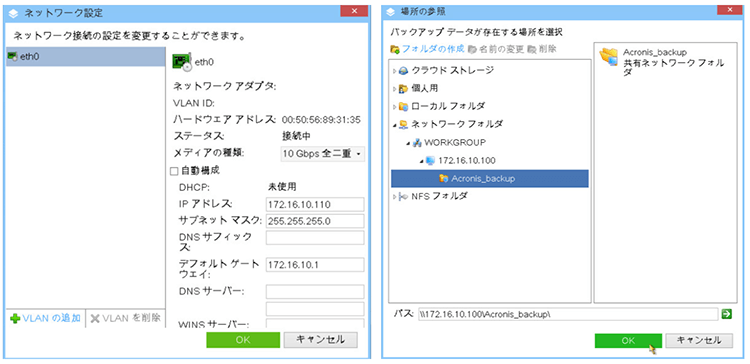Click the cloud storage icon
Viewport: 750px width, 364px height.
[x=404, y=71]
